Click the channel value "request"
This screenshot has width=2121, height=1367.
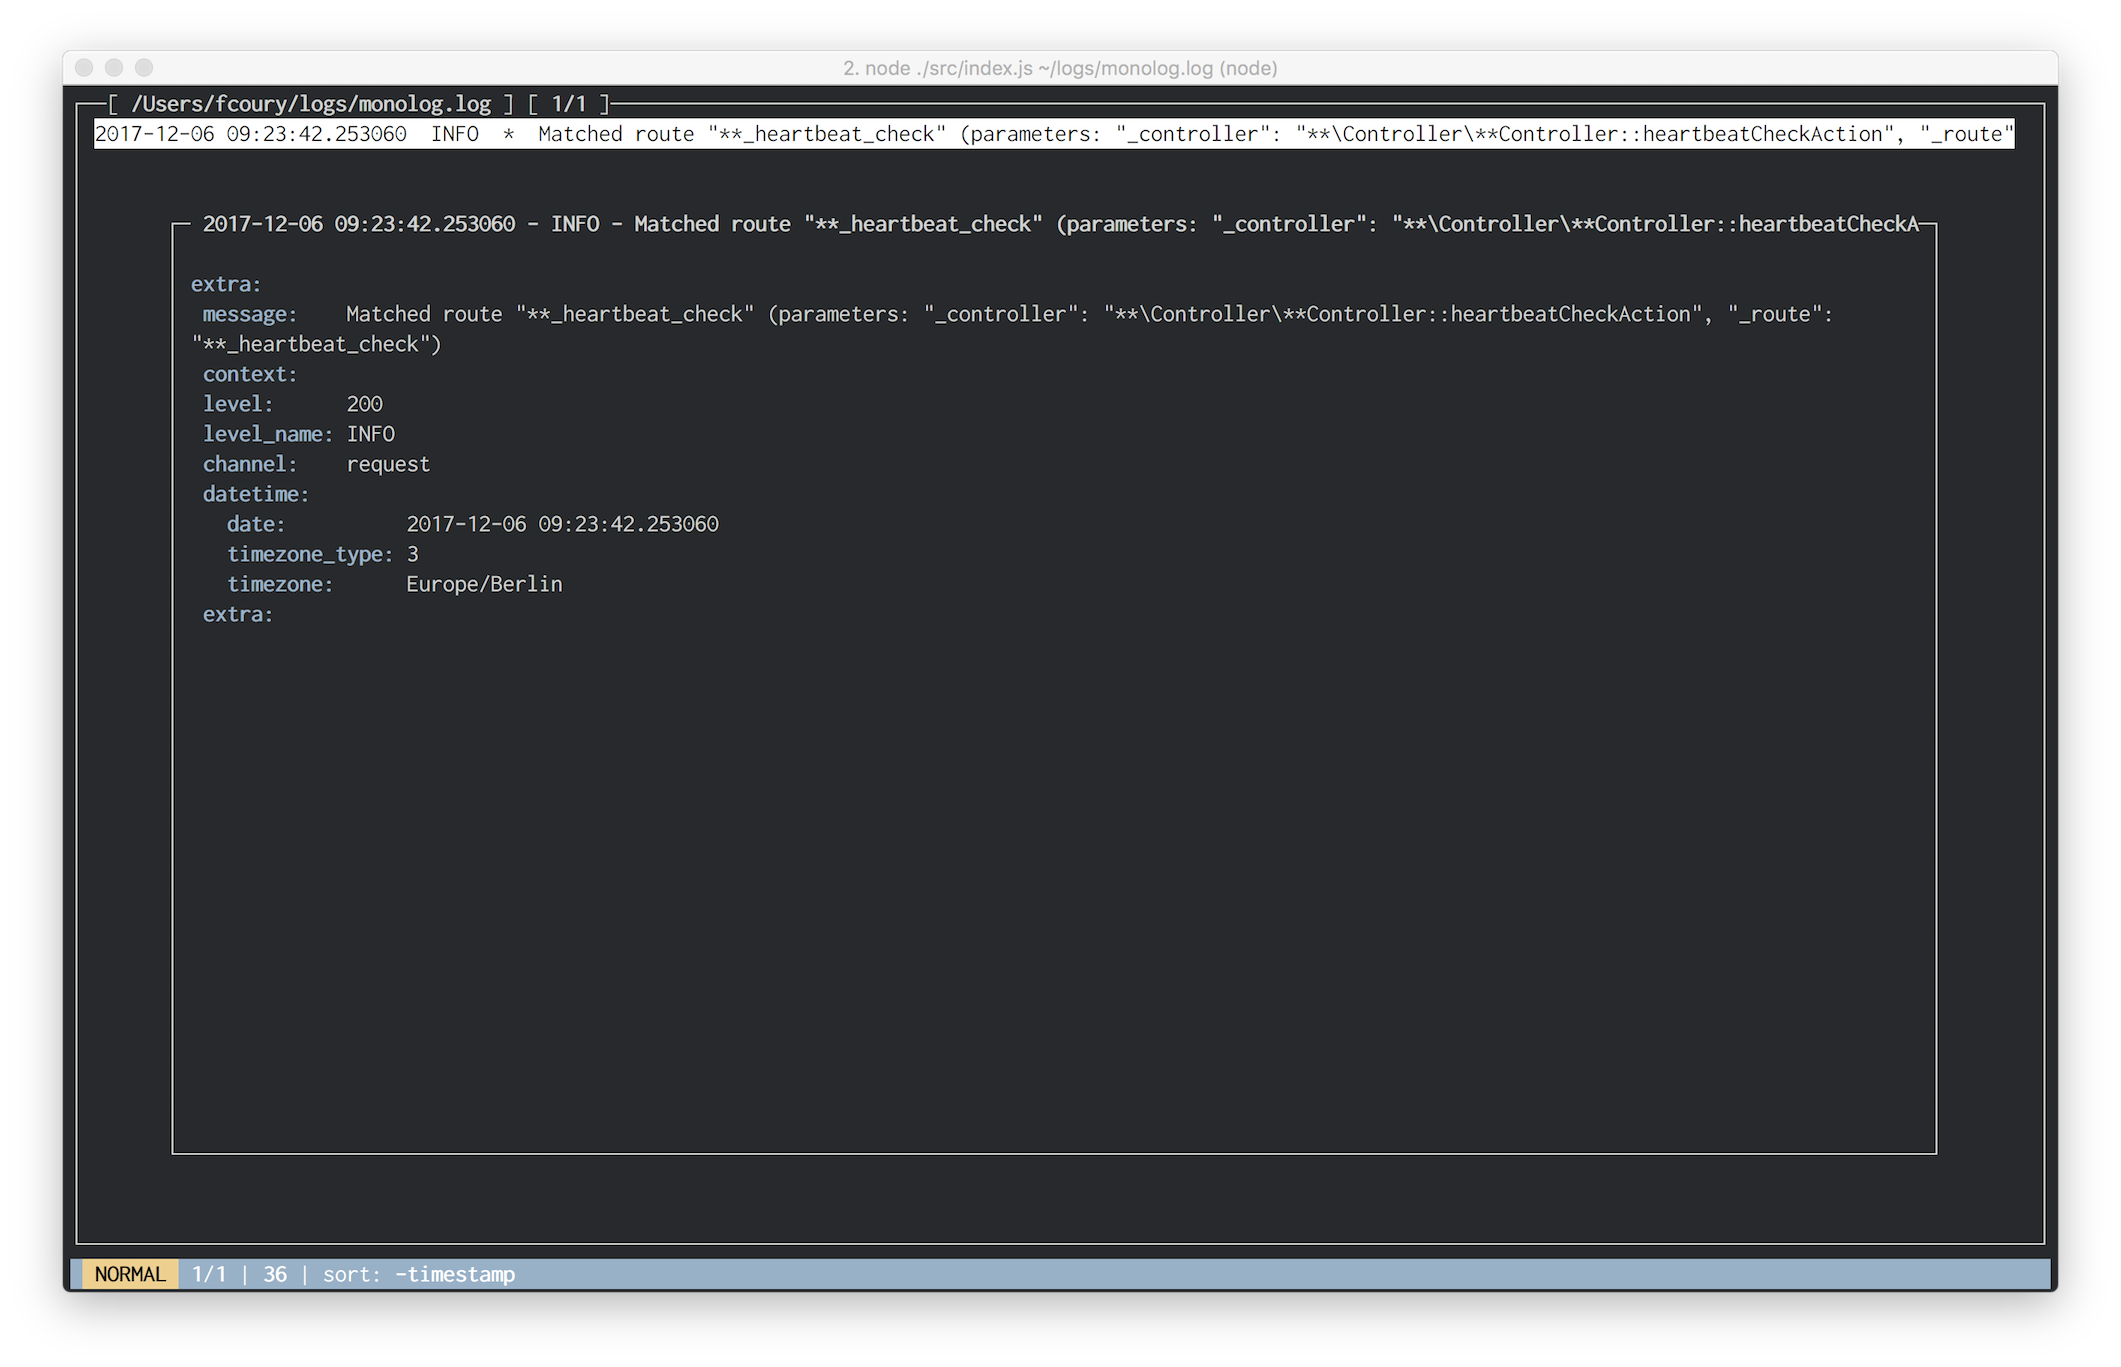click(x=388, y=464)
